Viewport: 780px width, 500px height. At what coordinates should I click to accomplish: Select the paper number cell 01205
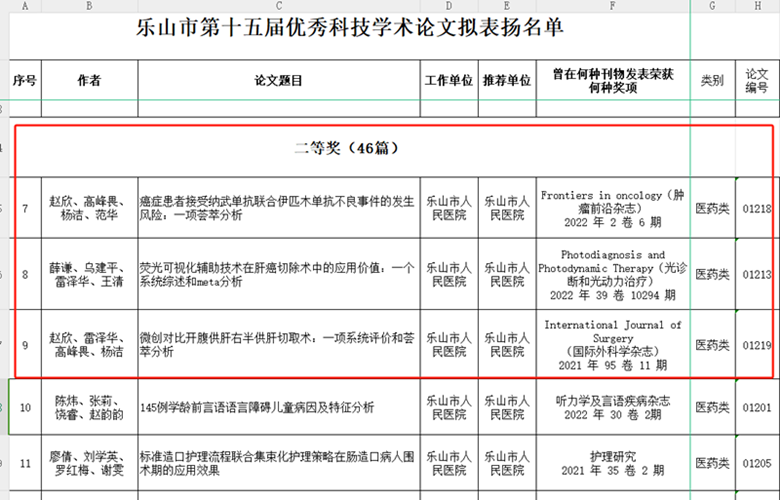coord(757,463)
